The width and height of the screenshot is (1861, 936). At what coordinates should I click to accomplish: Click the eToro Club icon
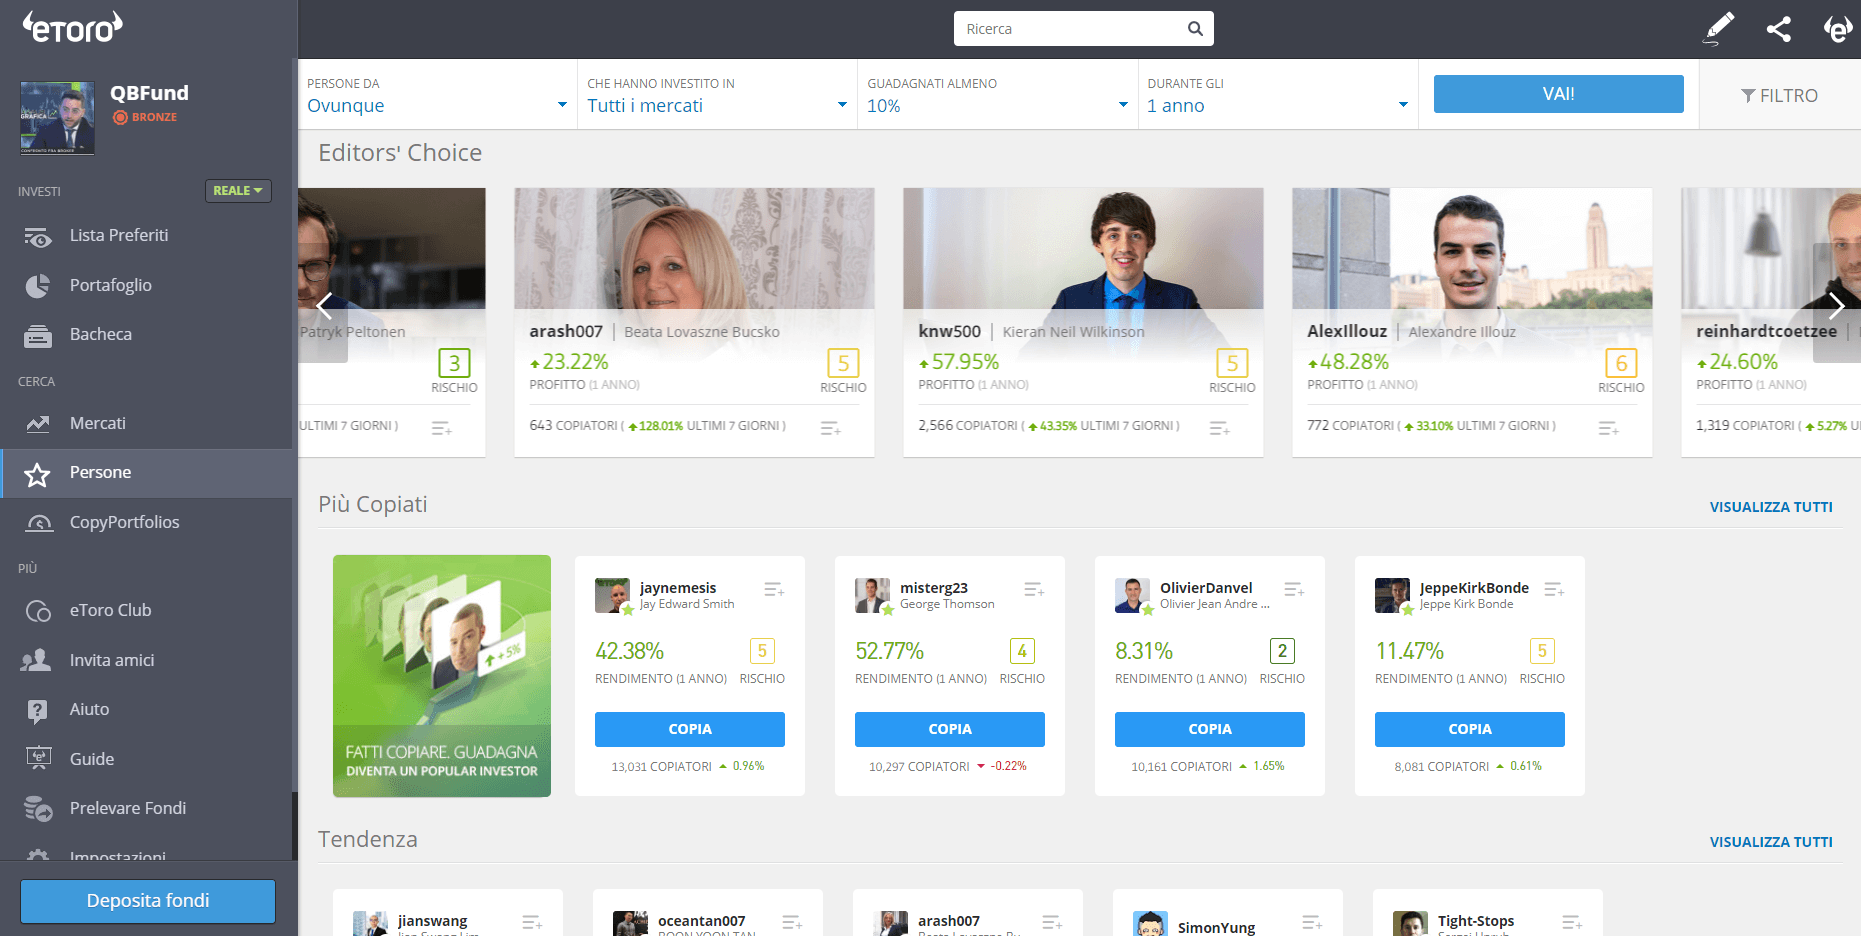pyautogui.click(x=38, y=611)
